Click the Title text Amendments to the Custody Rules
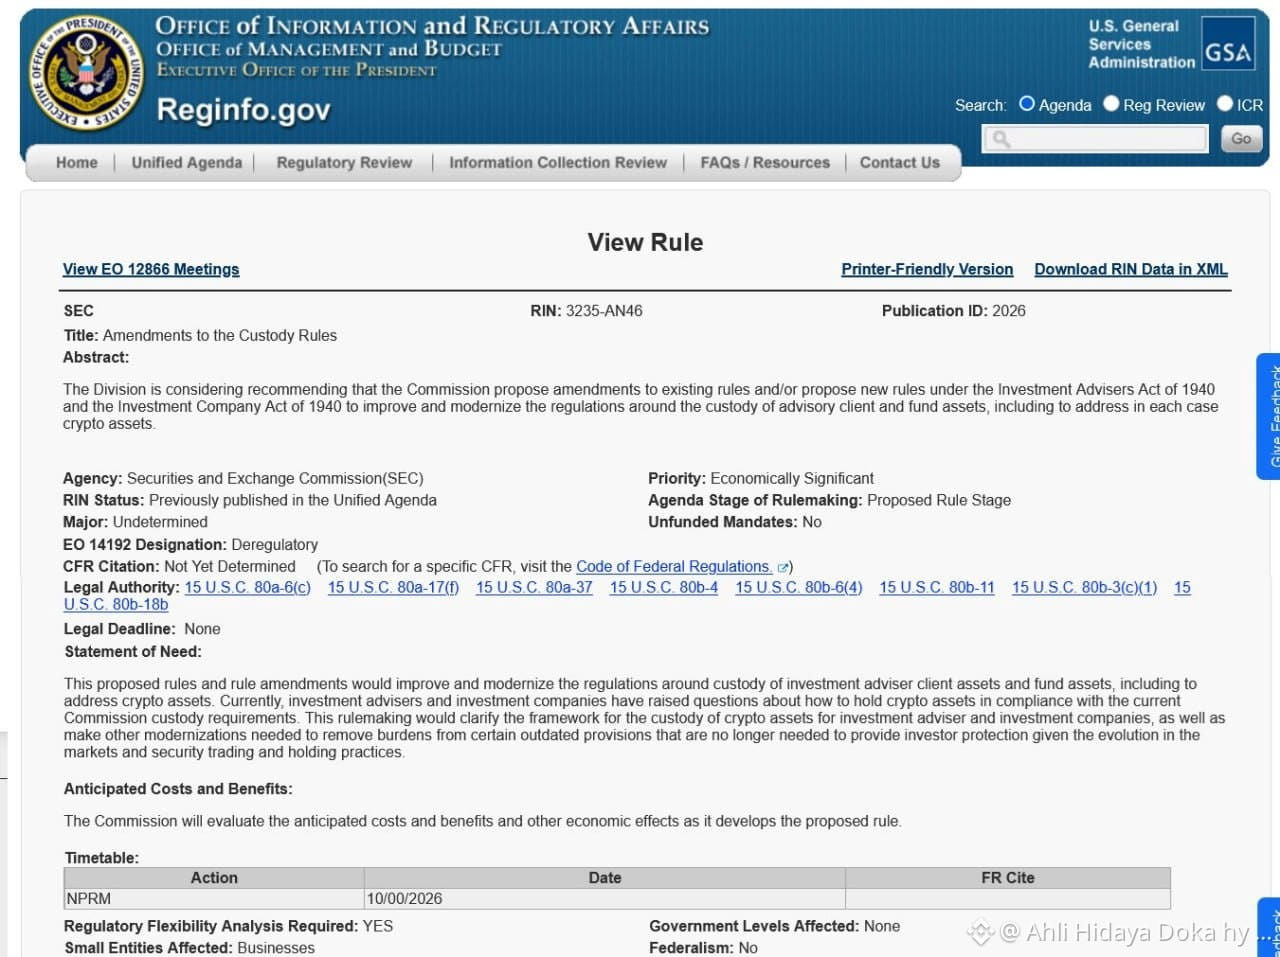Image resolution: width=1280 pixels, height=957 pixels. tap(220, 336)
